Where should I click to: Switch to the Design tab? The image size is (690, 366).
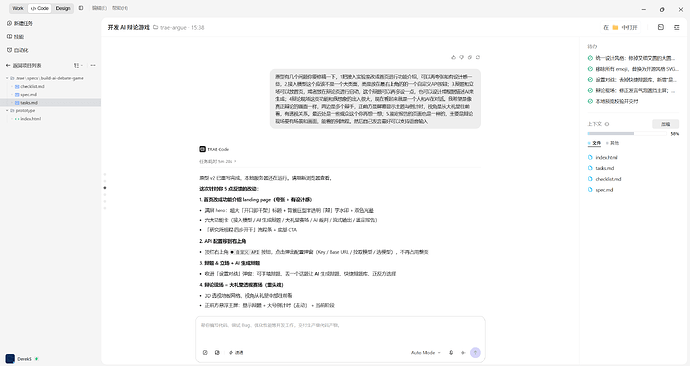(x=63, y=8)
